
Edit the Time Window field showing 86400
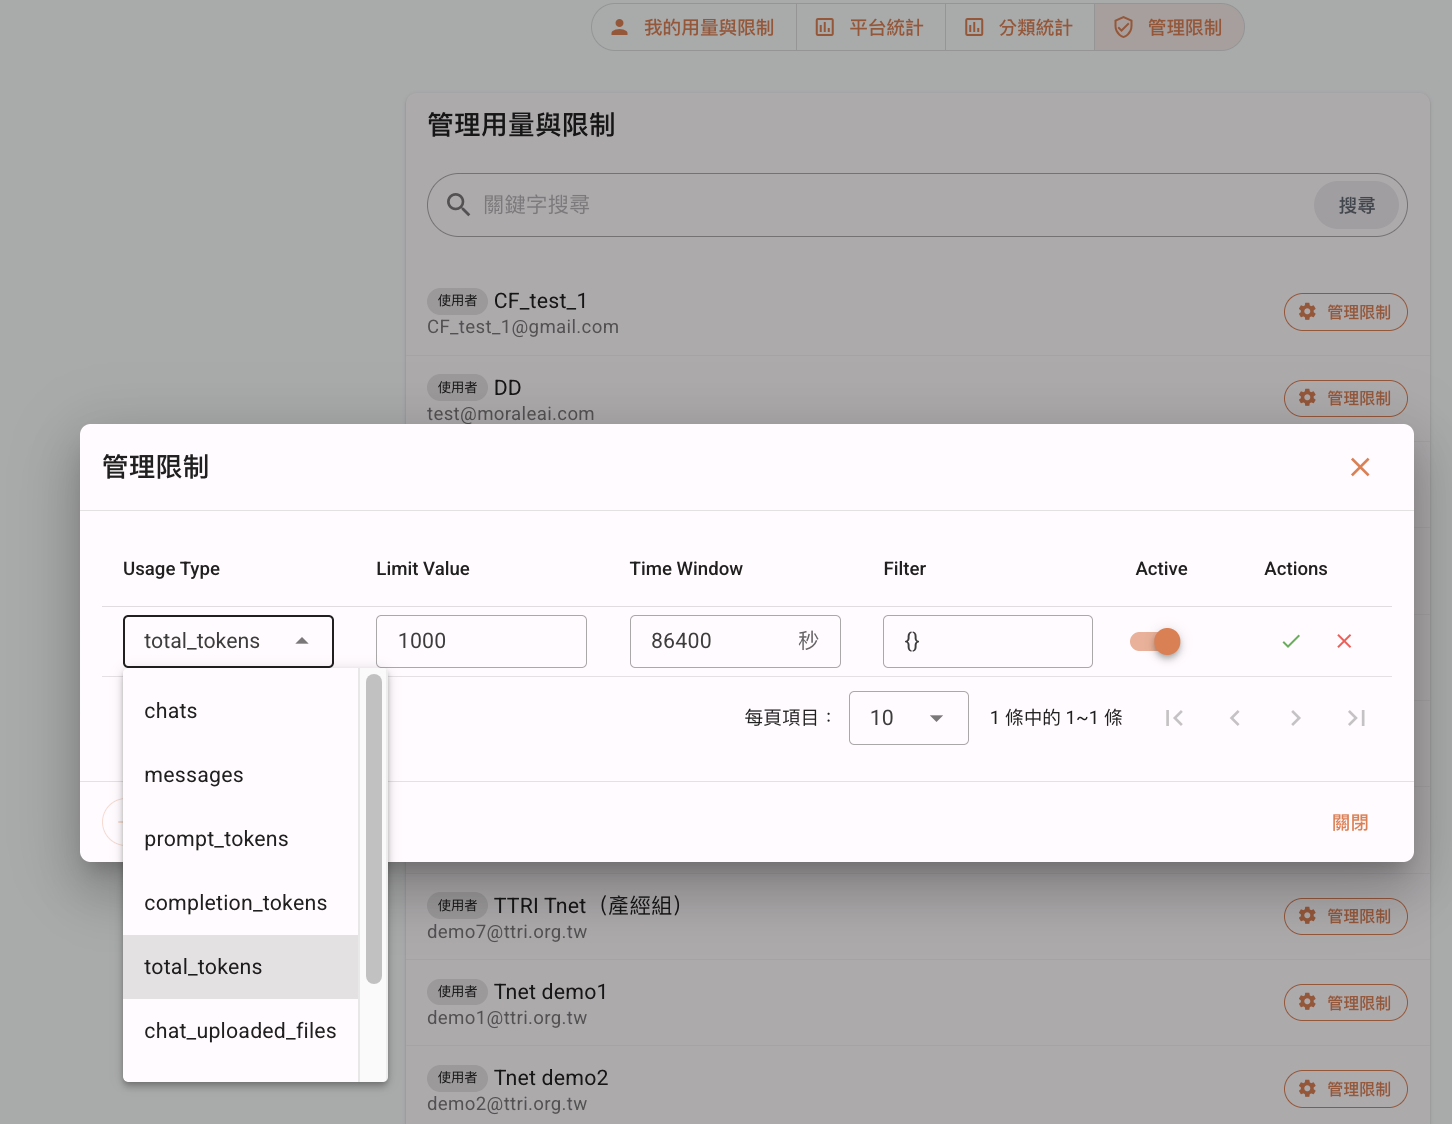(735, 641)
